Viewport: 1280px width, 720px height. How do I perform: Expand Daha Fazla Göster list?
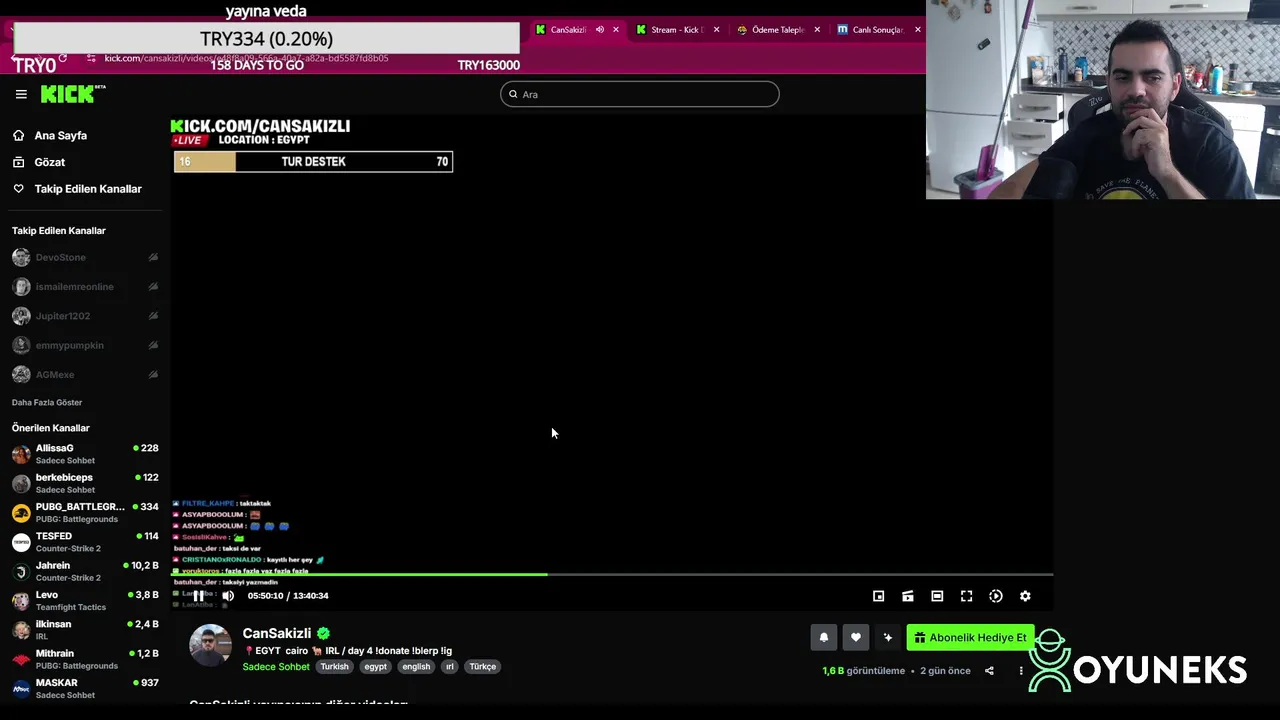pyautogui.click(x=47, y=403)
